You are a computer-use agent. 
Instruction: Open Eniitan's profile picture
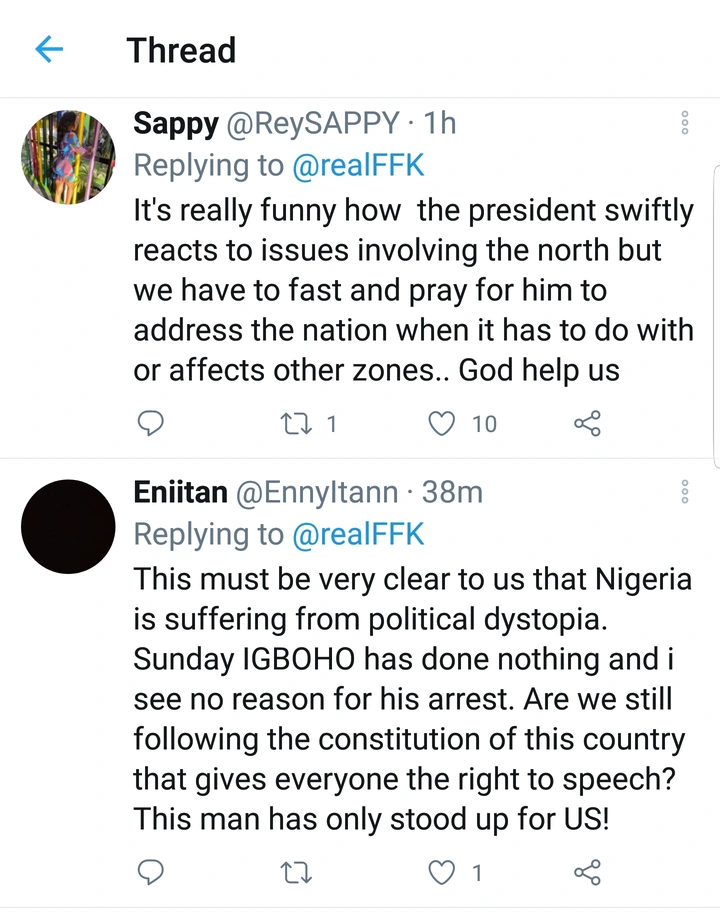[x=69, y=526]
